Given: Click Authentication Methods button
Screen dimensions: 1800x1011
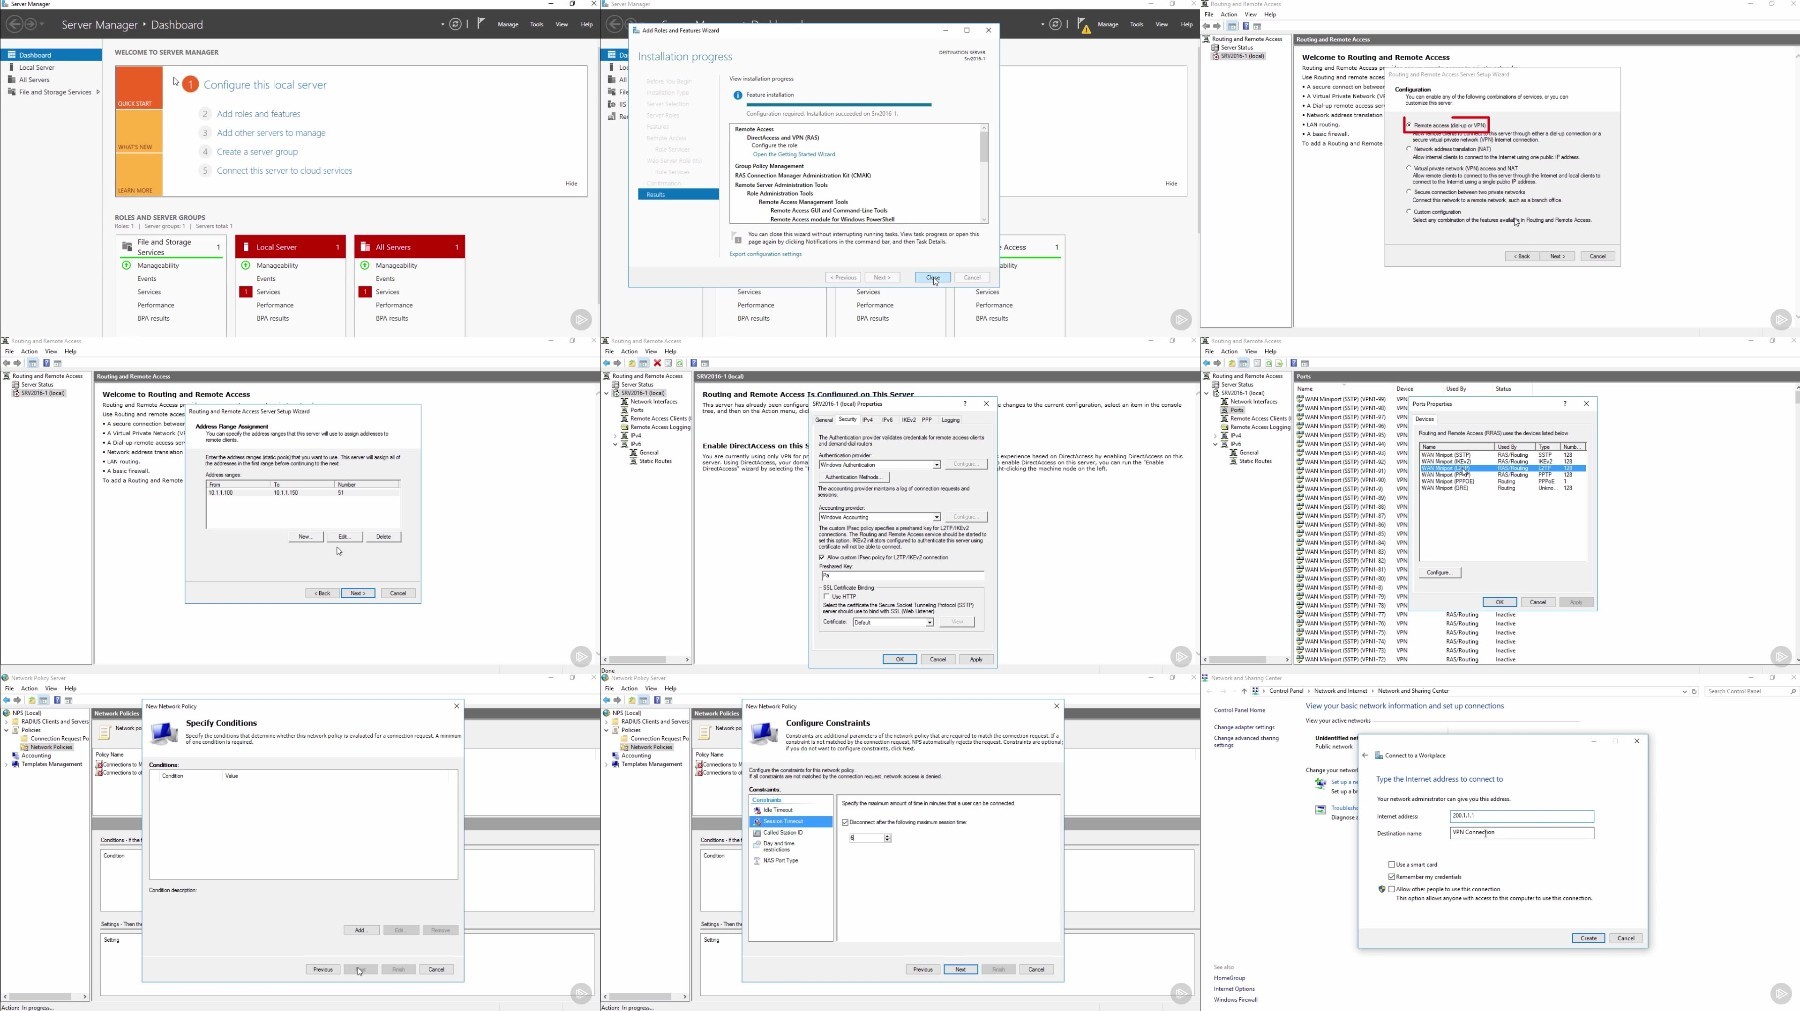Looking at the screenshot, I should (x=852, y=477).
